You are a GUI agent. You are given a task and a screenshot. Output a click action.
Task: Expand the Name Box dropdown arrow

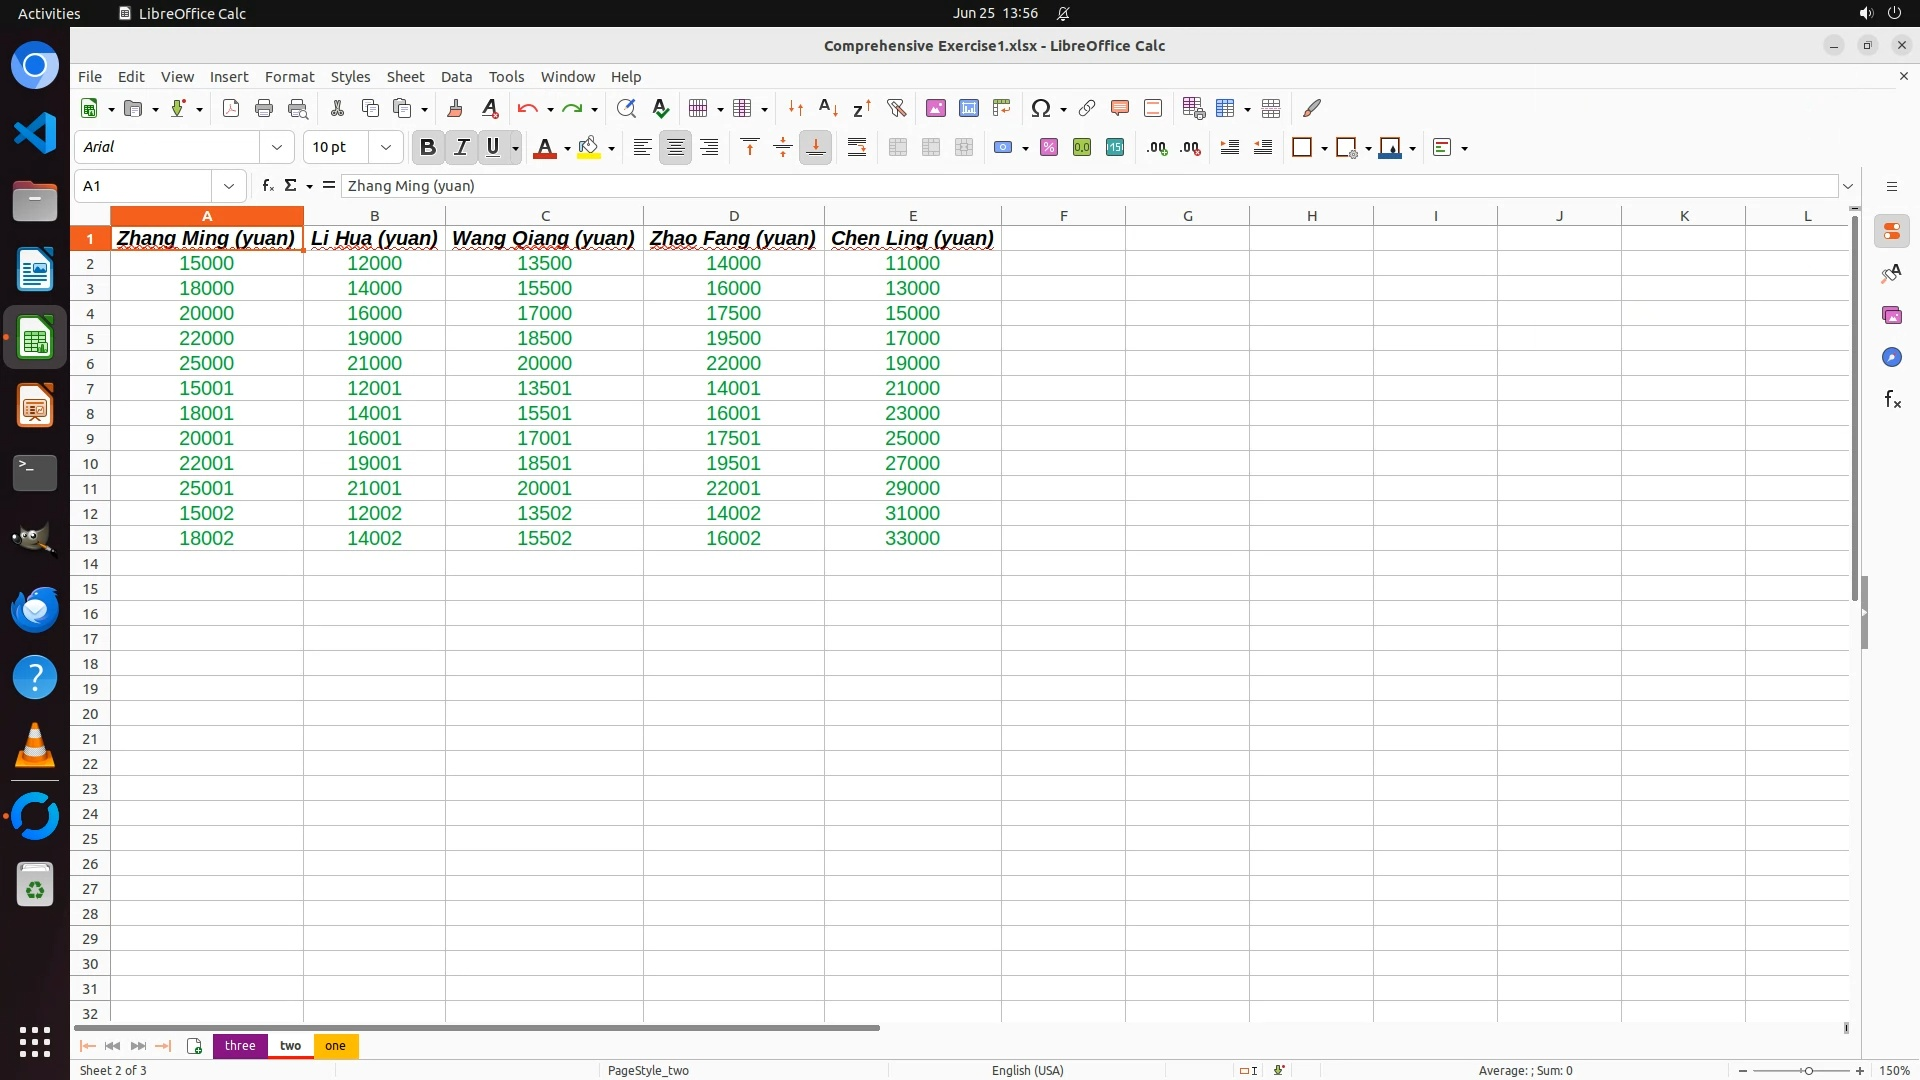[229, 185]
